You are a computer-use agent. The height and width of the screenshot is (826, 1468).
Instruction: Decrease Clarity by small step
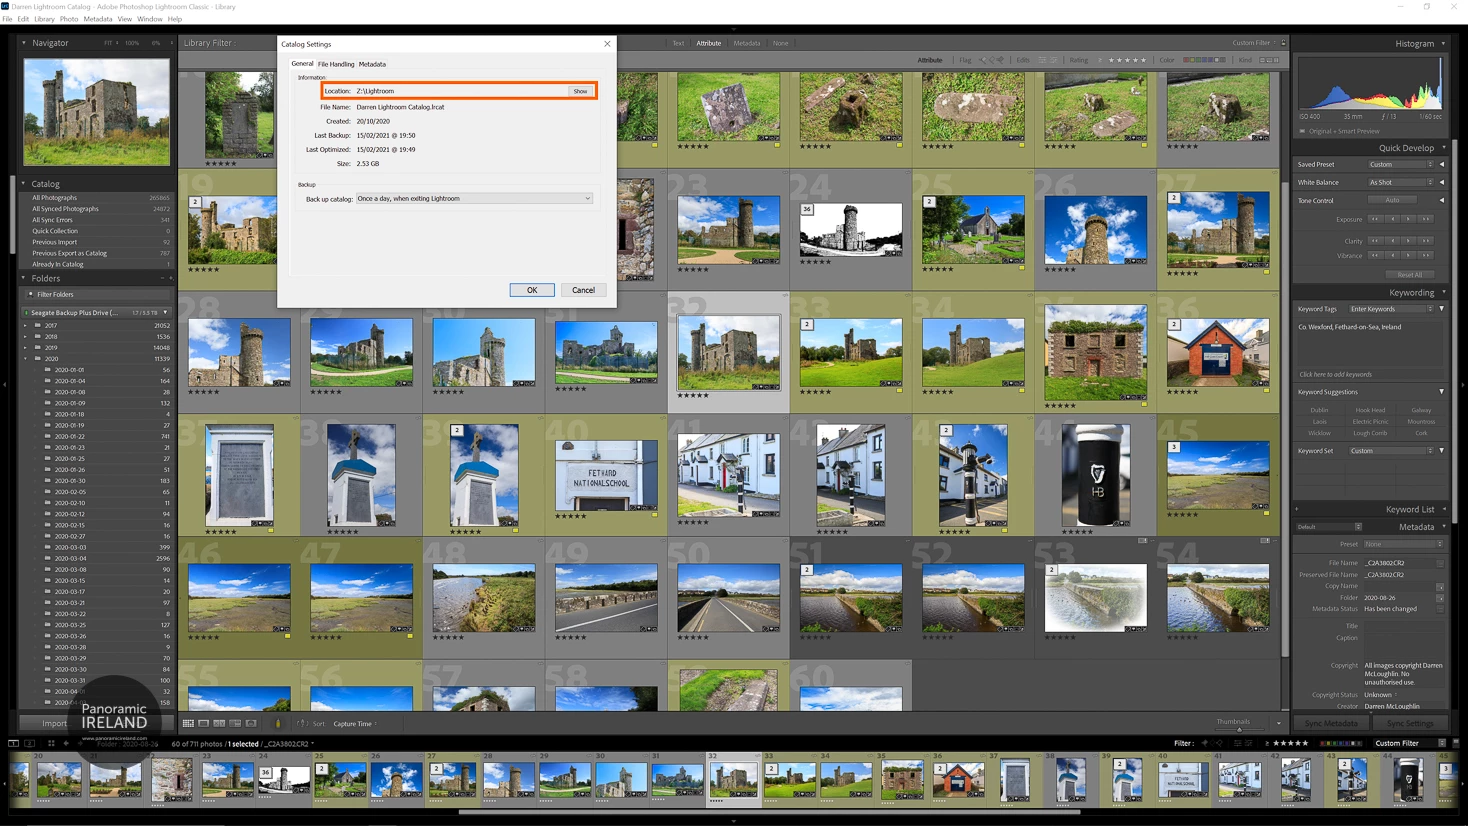1391,241
